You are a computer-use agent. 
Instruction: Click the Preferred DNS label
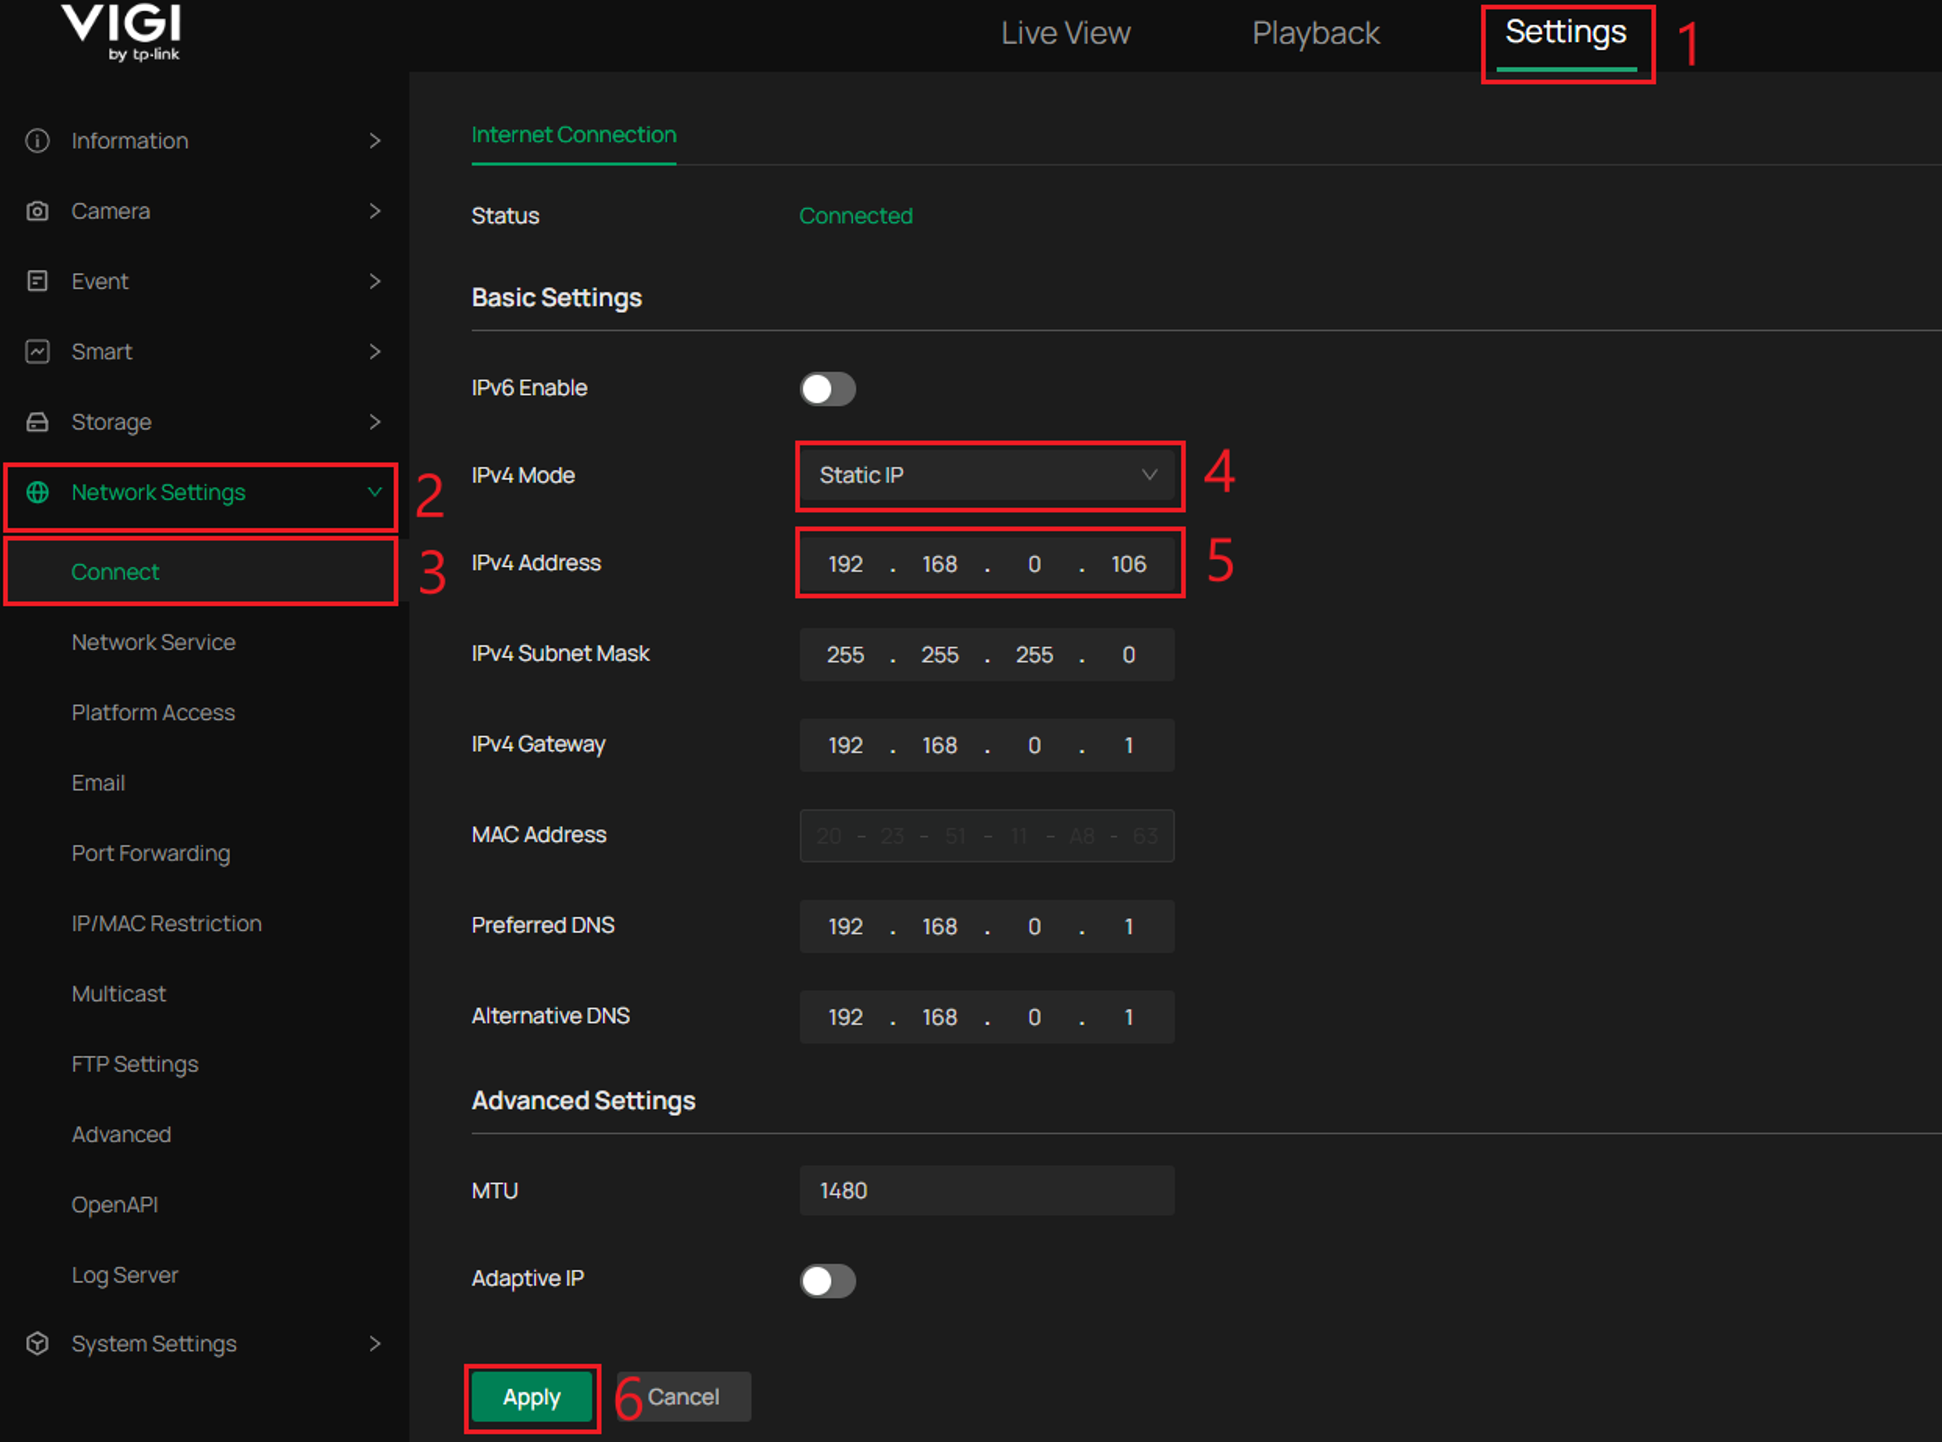tap(543, 925)
